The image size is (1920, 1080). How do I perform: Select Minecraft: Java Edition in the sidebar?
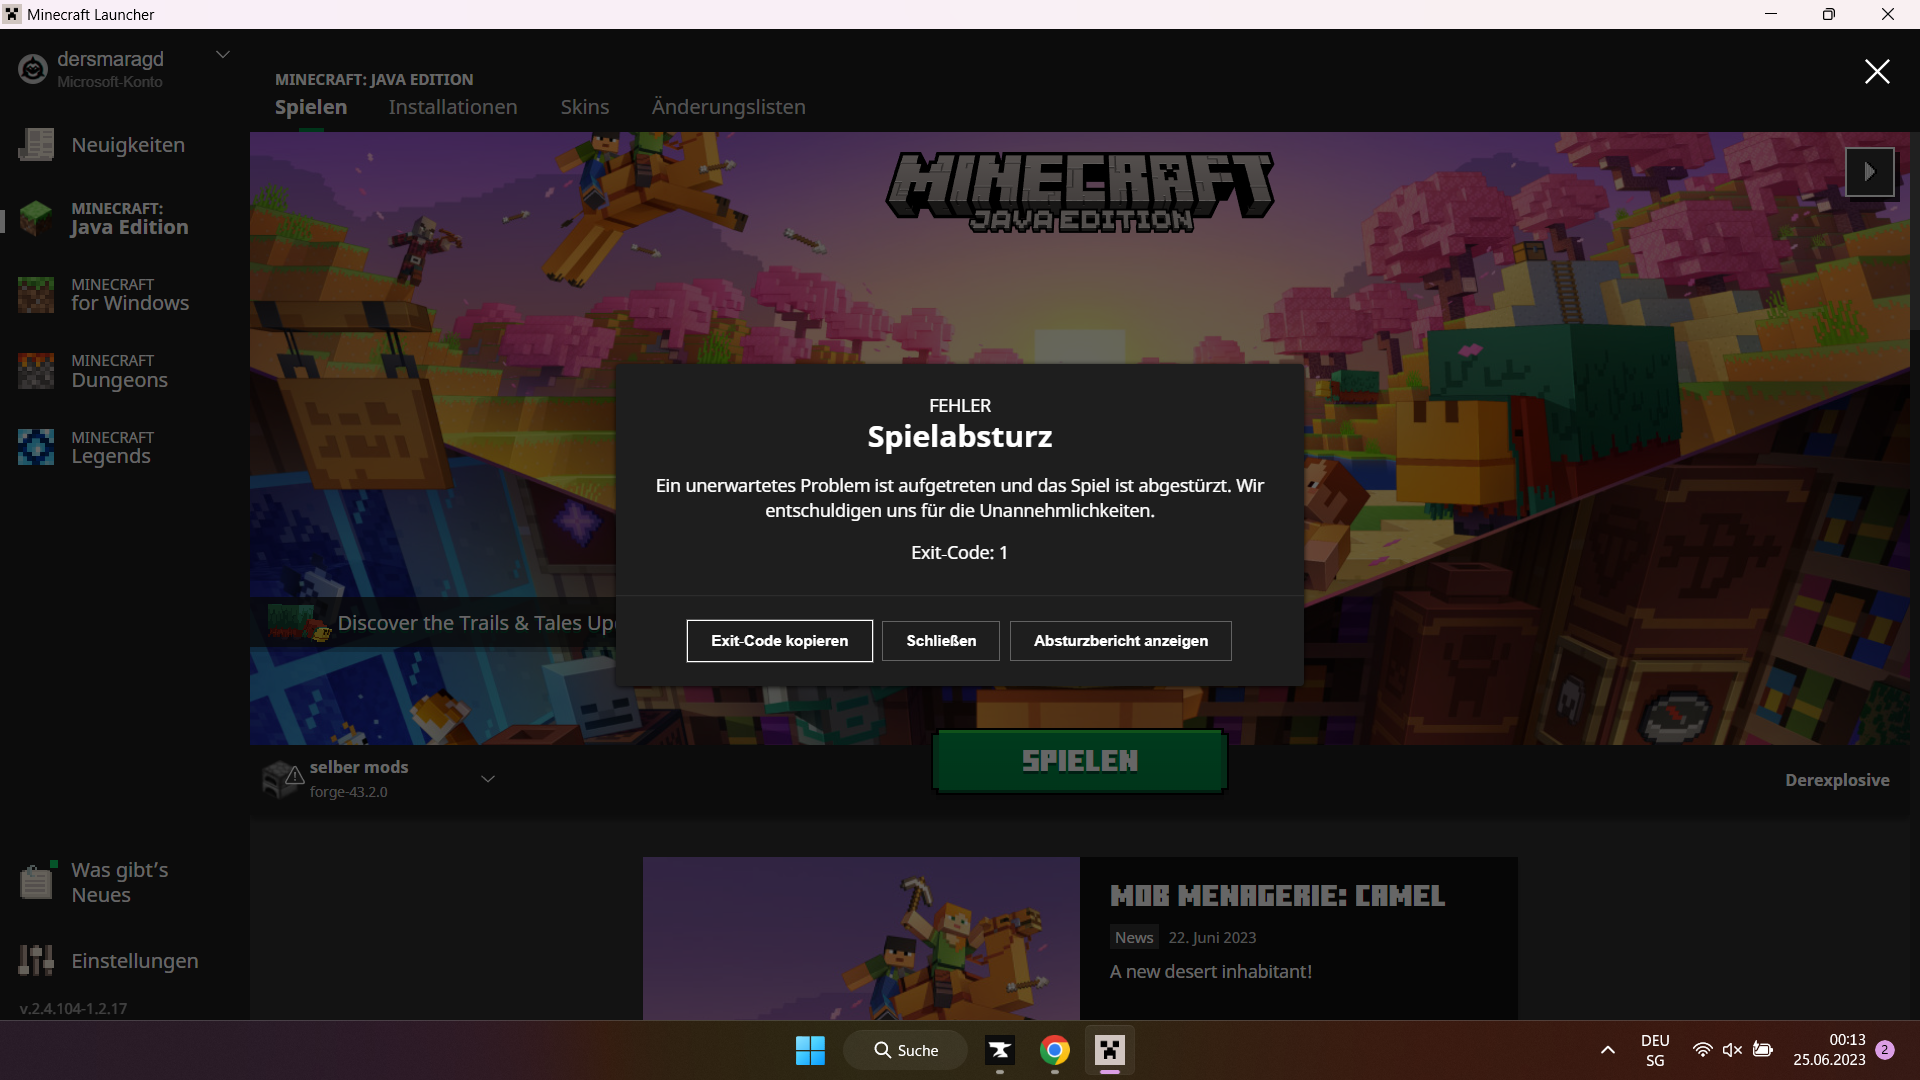120,218
